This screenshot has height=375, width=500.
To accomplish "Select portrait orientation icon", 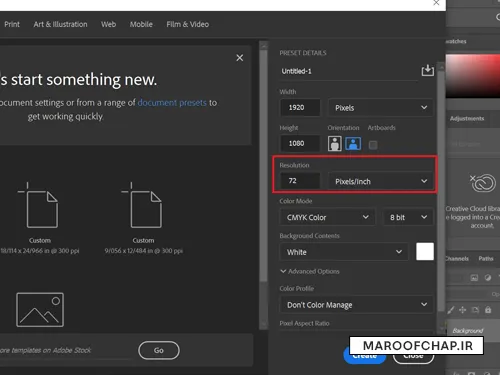I will pyautogui.click(x=334, y=144).
